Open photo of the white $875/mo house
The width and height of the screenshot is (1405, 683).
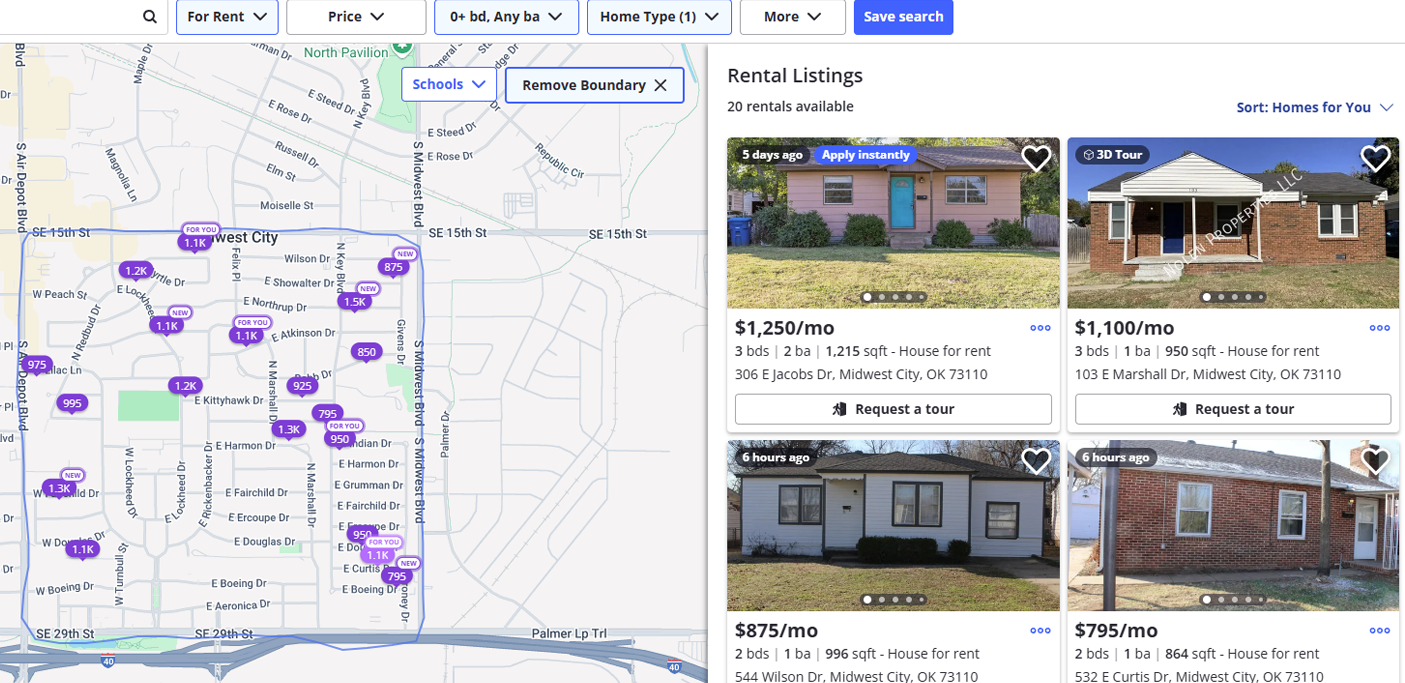[x=893, y=526]
